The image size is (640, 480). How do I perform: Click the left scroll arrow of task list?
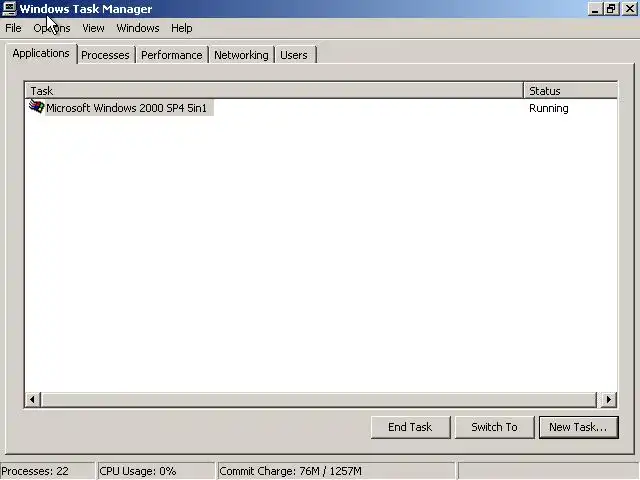(33, 399)
